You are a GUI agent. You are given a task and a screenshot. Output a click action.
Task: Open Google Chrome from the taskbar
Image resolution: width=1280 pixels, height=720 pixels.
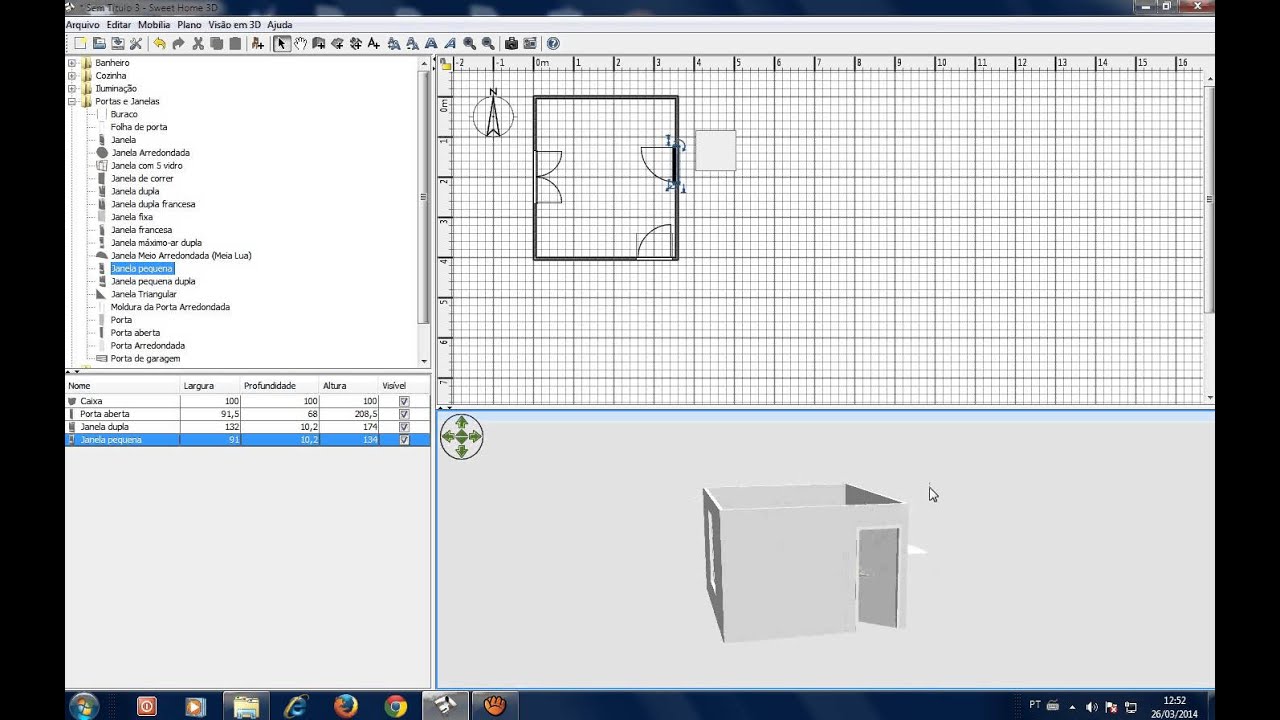pyautogui.click(x=395, y=706)
